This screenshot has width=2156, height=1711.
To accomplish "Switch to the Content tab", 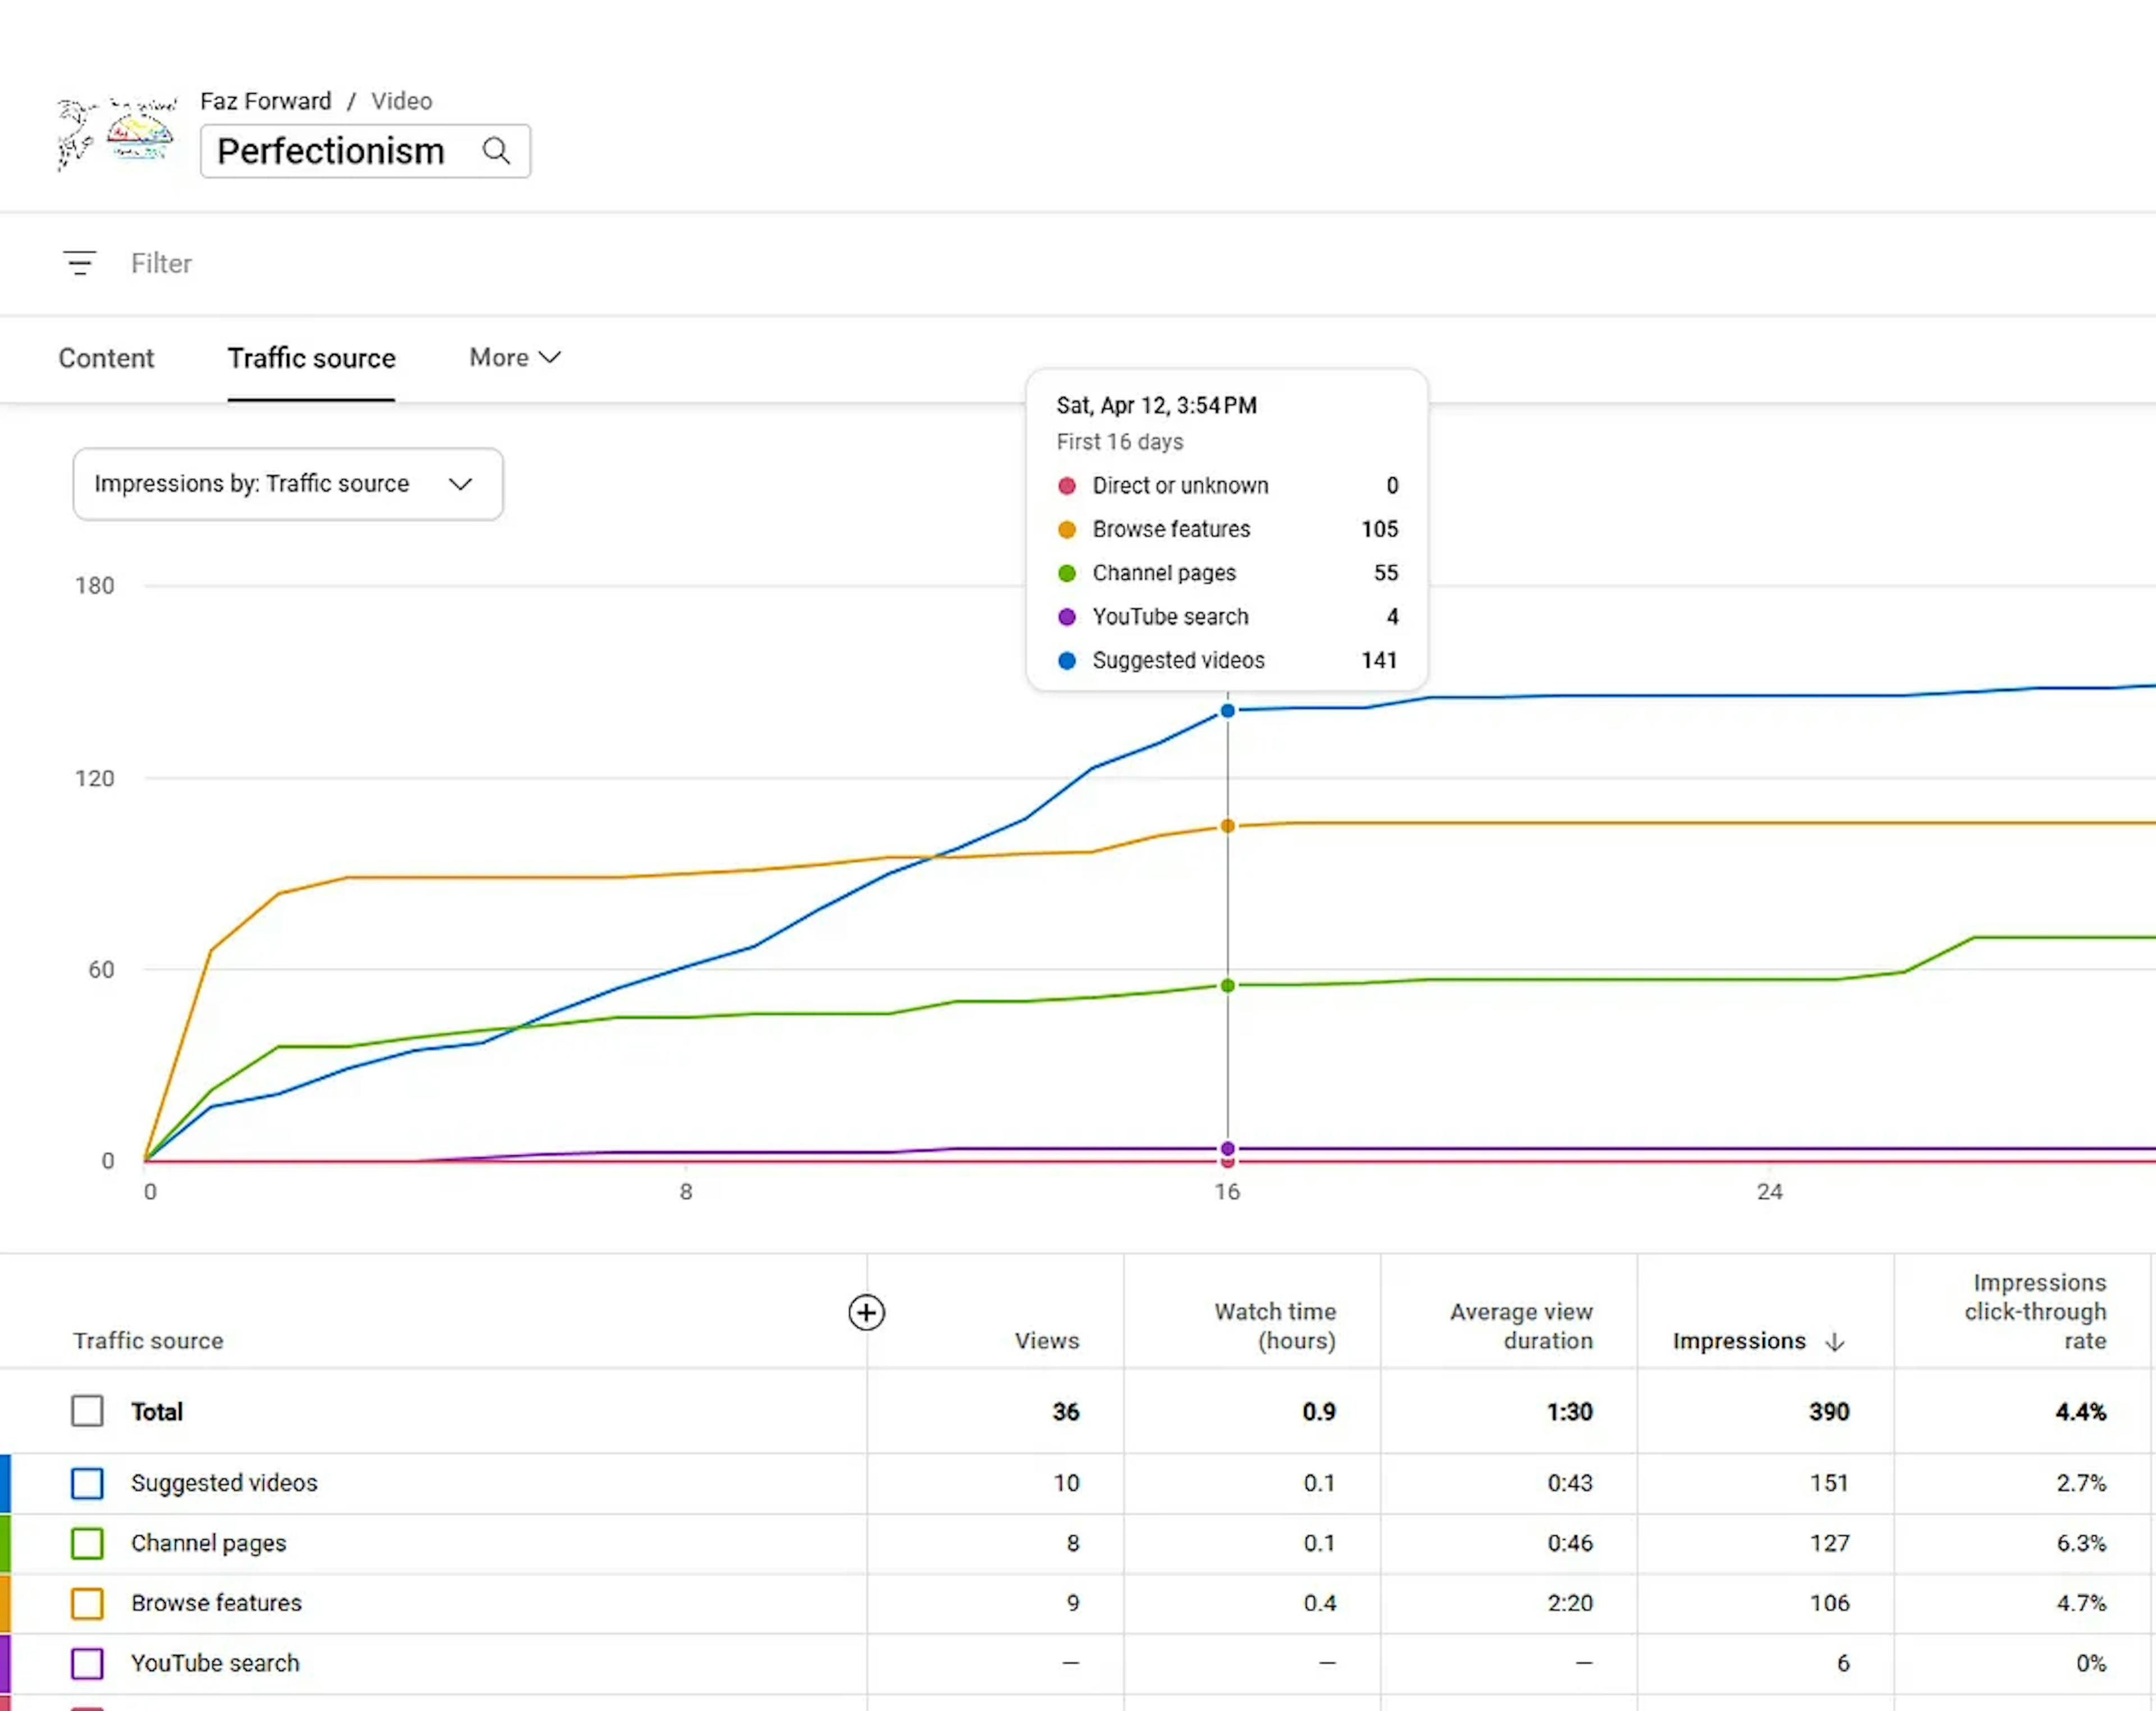I will point(106,358).
